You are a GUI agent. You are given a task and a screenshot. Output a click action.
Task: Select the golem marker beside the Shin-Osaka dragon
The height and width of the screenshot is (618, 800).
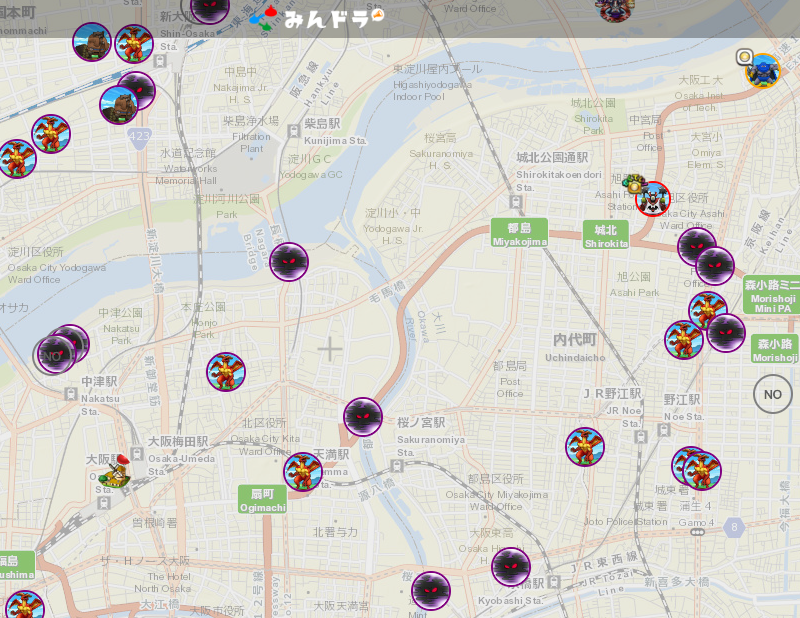coord(92,42)
